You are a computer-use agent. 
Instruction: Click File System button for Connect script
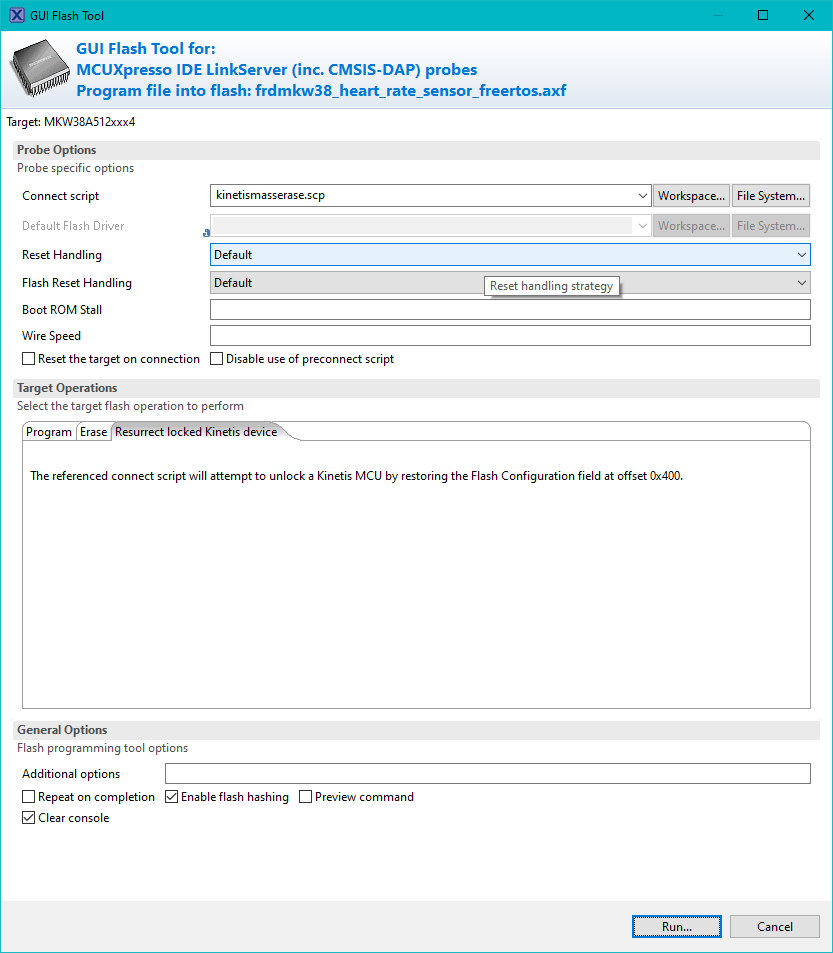point(770,196)
